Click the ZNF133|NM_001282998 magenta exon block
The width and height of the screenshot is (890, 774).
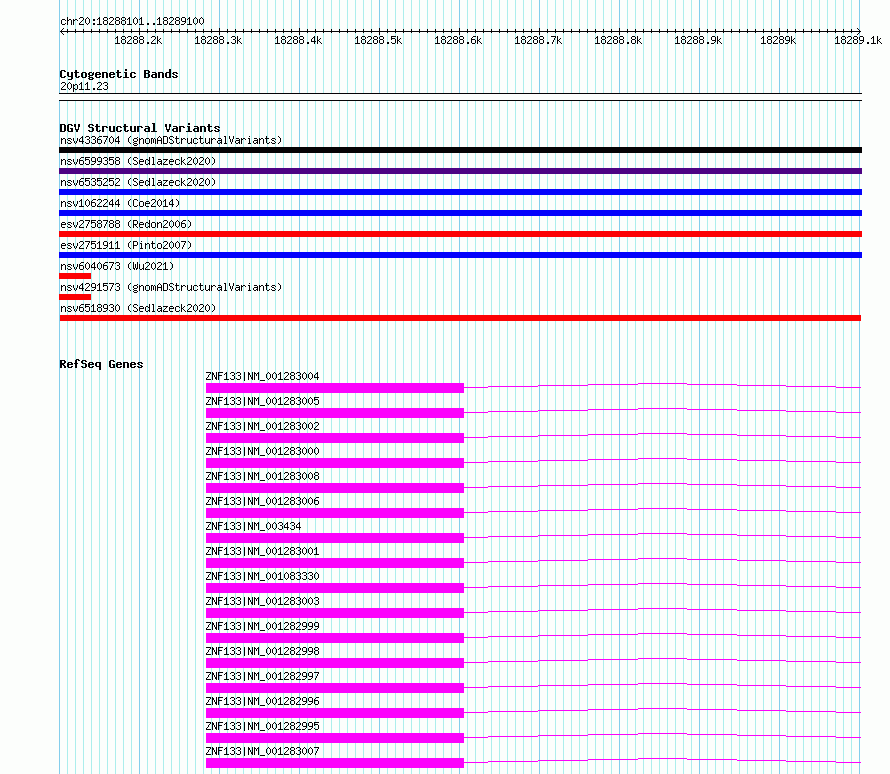(335, 663)
